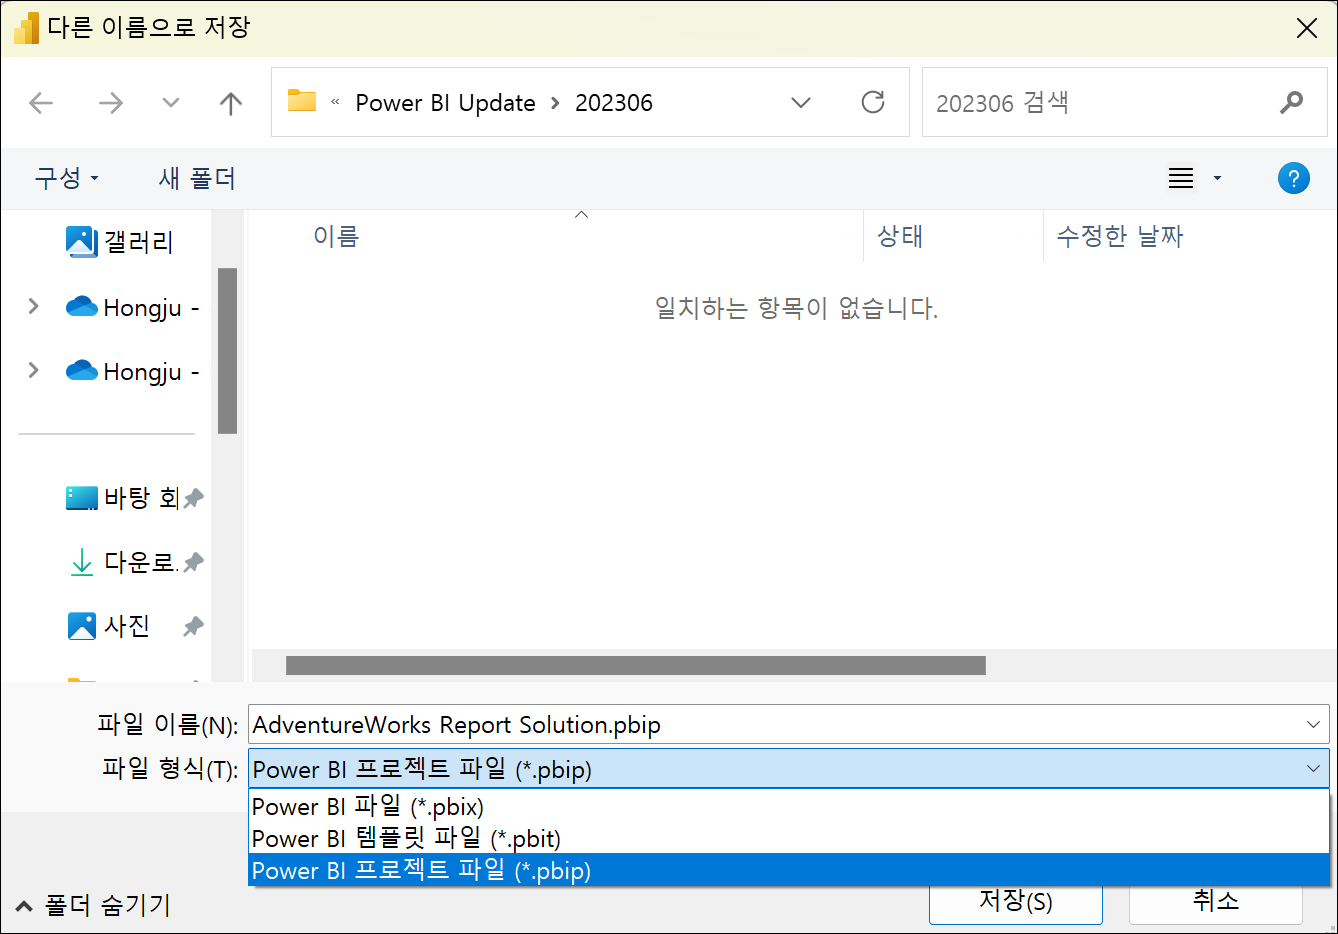Create a new folder with 새 폴더

tap(197, 178)
